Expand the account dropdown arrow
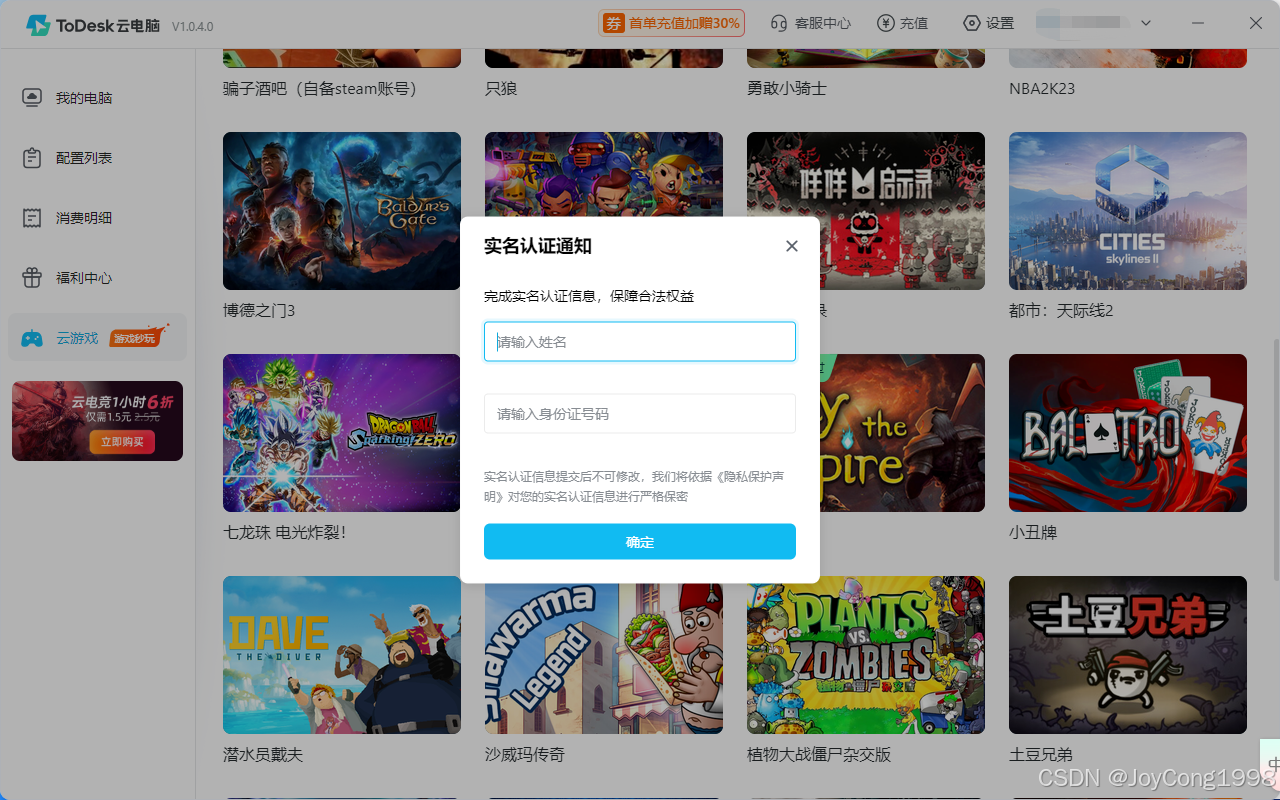The width and height of the screenshot is (1280, 800). coord(1146,23)
